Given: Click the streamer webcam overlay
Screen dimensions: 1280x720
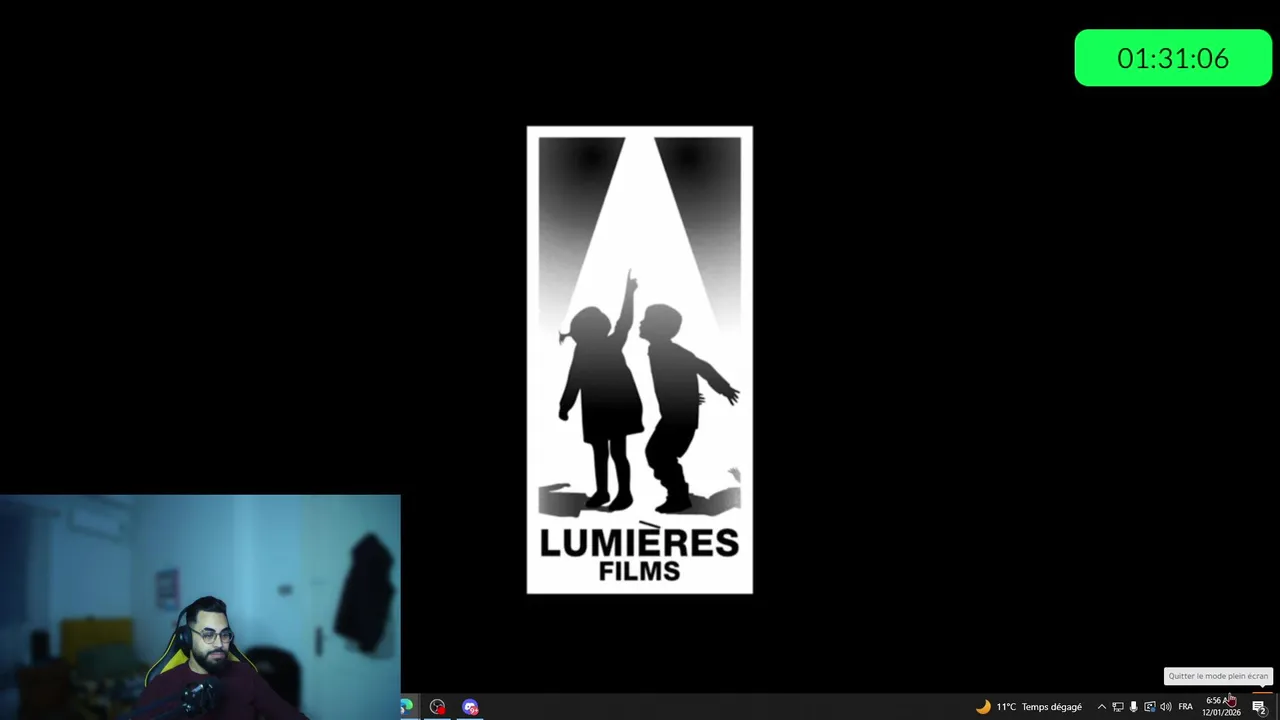Looking at the screenshot, I should (x=200, y=607).
